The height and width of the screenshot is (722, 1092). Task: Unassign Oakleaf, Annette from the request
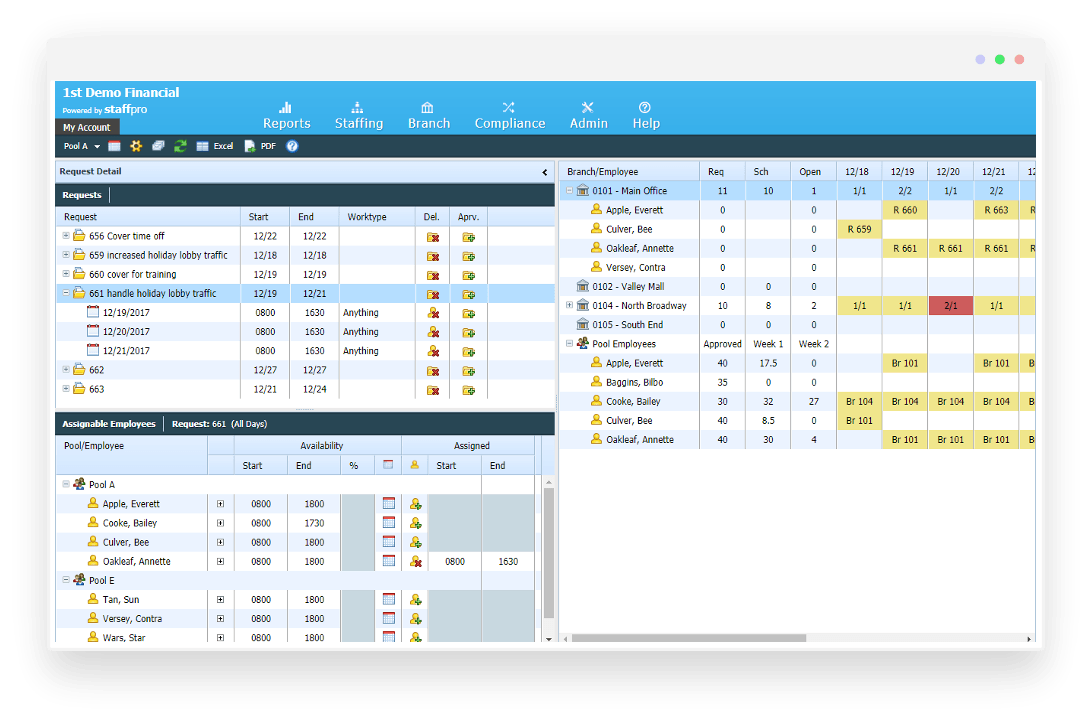coord(416,561)
